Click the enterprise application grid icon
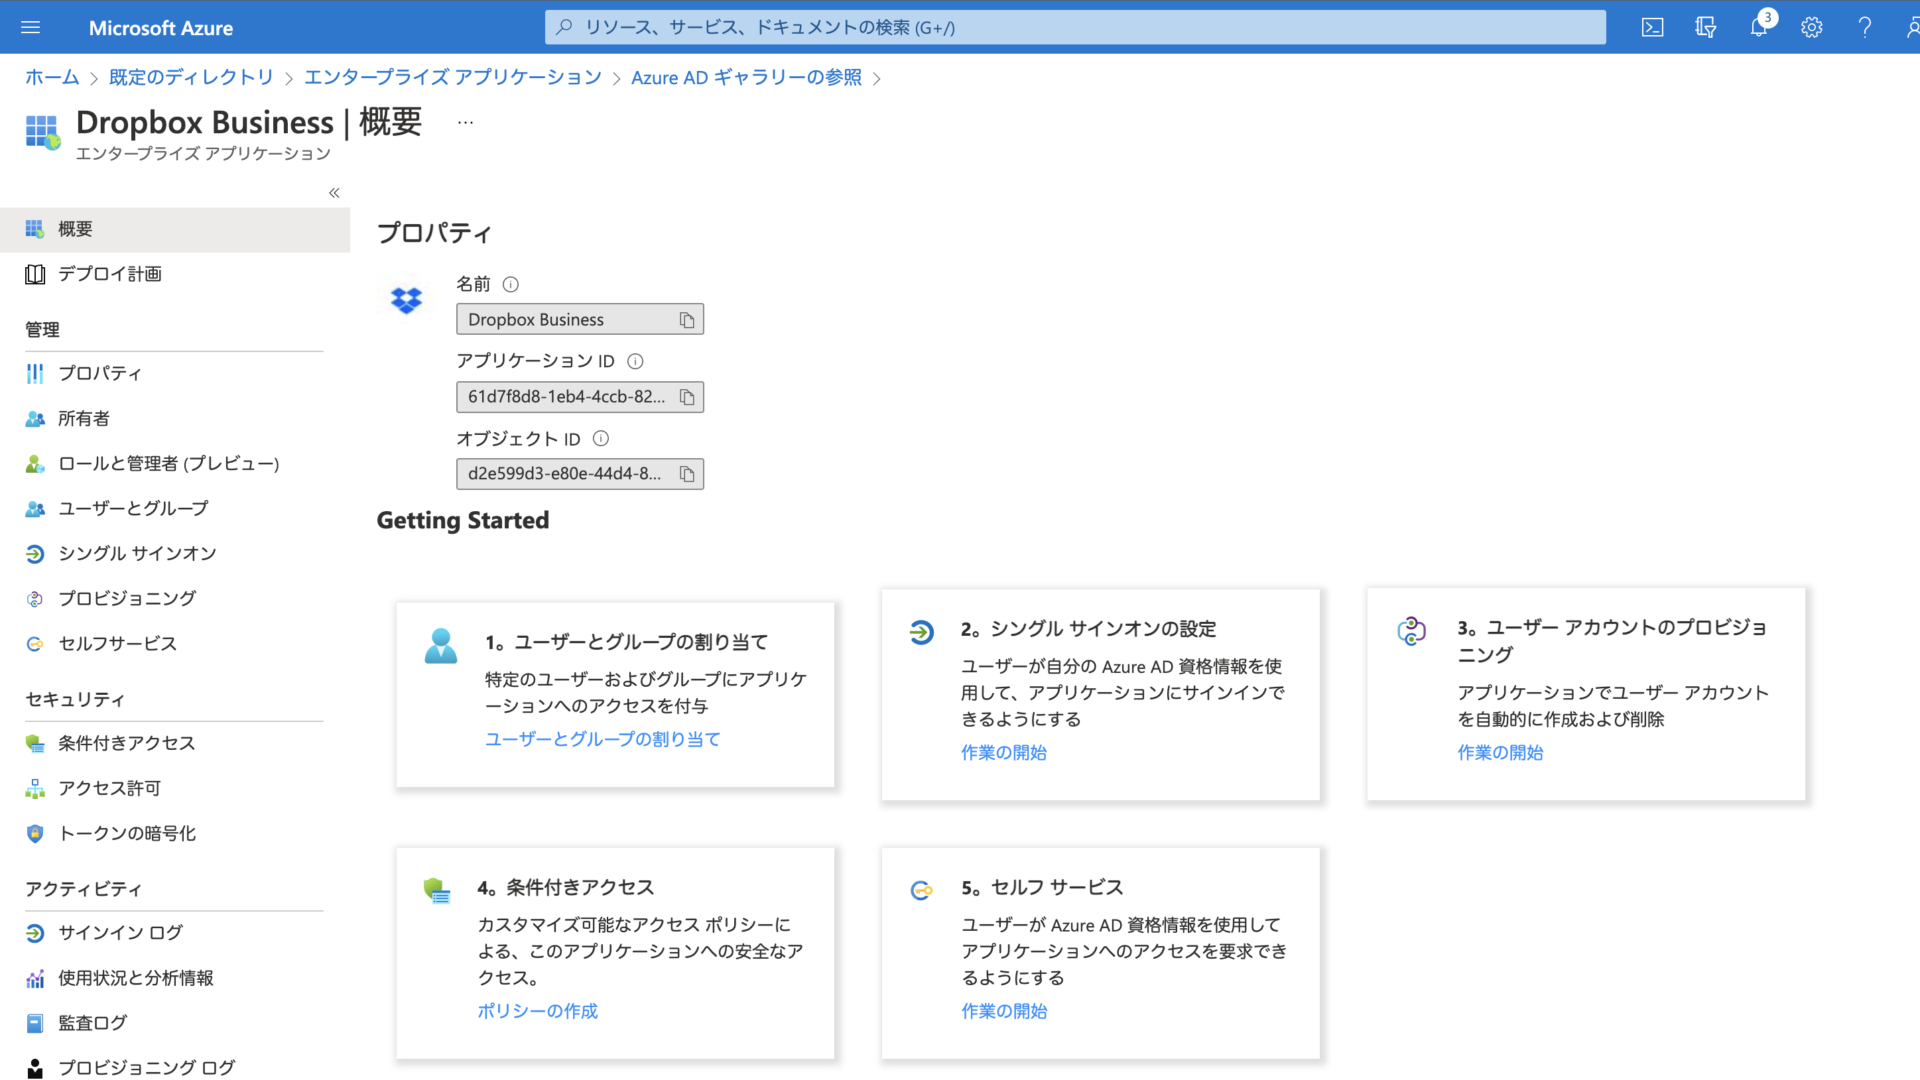 42,132
